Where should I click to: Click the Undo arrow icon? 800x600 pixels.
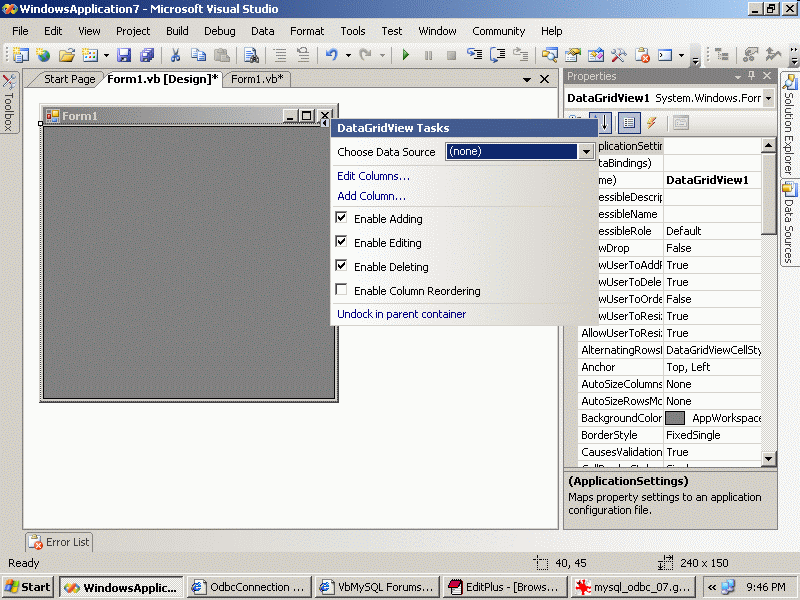click(x=331, y=56)
